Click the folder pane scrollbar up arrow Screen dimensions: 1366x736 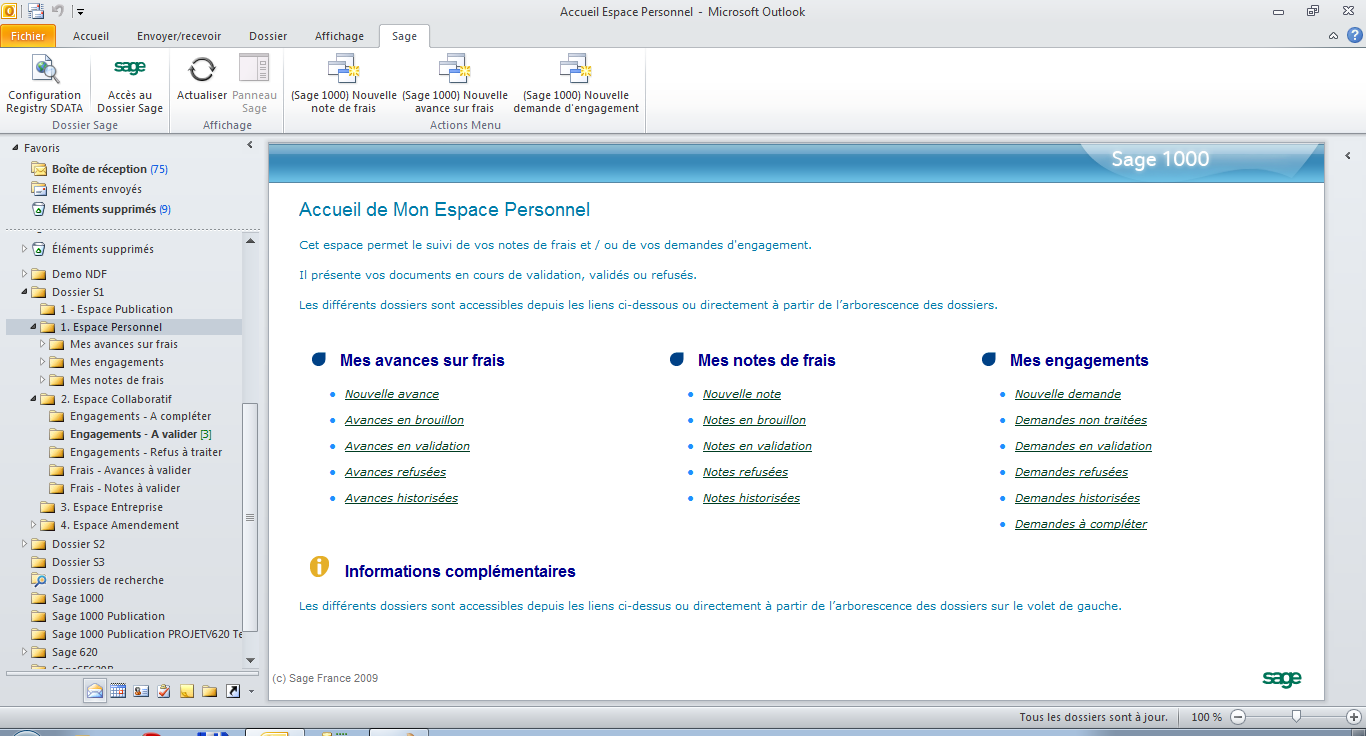point(250,240)
